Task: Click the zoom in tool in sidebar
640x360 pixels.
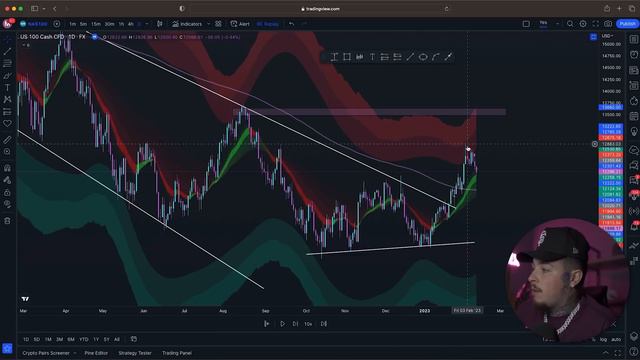Action: point(7,152)
